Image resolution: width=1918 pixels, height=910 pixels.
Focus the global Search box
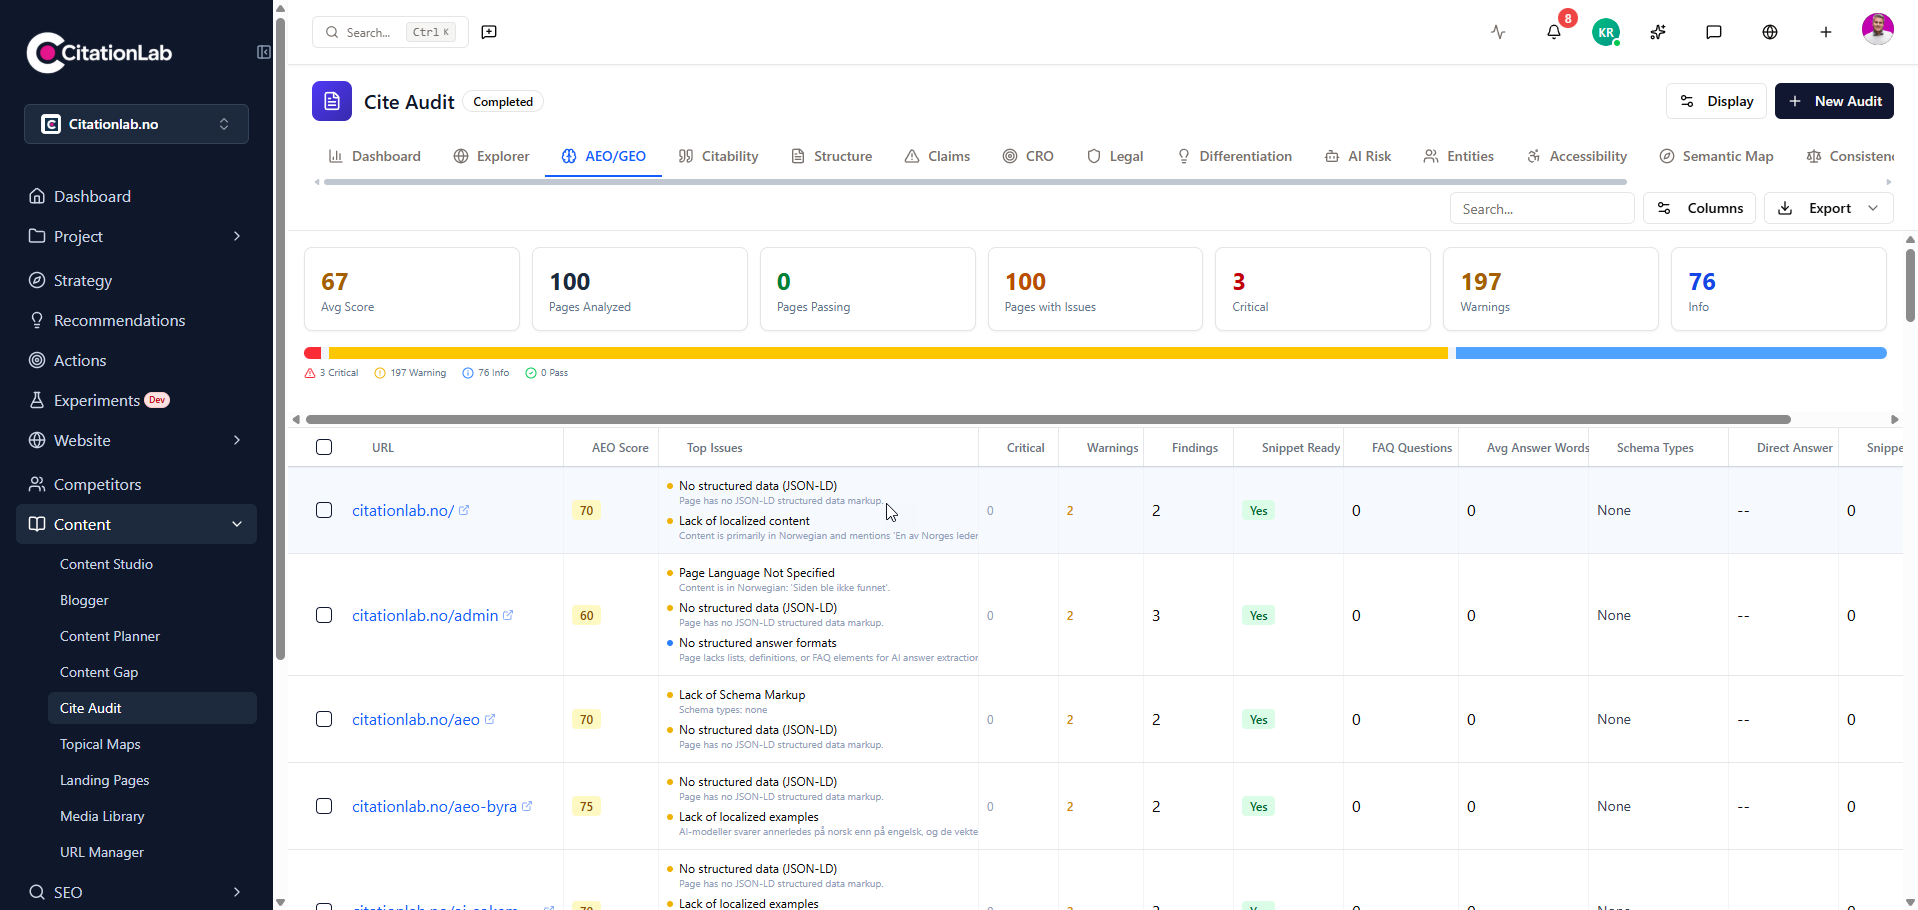point(390,32)
